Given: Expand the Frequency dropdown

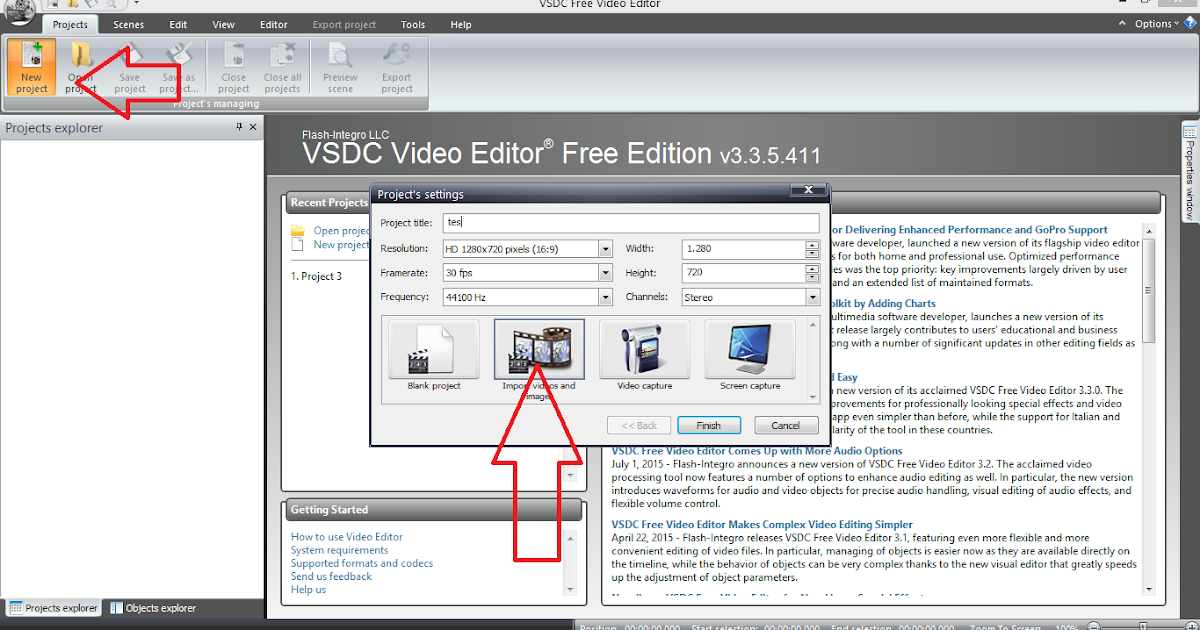Looking at the screenshot, I should [x=605, y=297].
